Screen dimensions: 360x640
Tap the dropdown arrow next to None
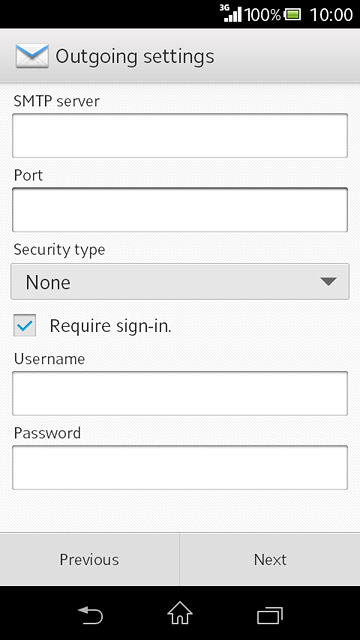(328, 282)
